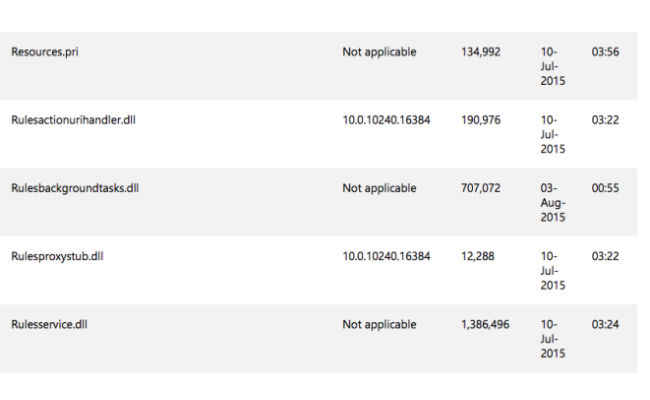Select the Rulesservice.dll file name

pos(49,325)
